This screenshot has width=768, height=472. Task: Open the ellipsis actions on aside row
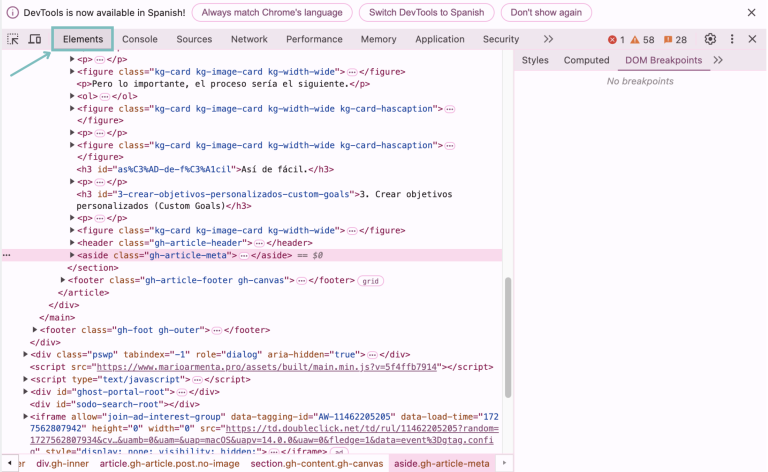(x=6, y=255)
